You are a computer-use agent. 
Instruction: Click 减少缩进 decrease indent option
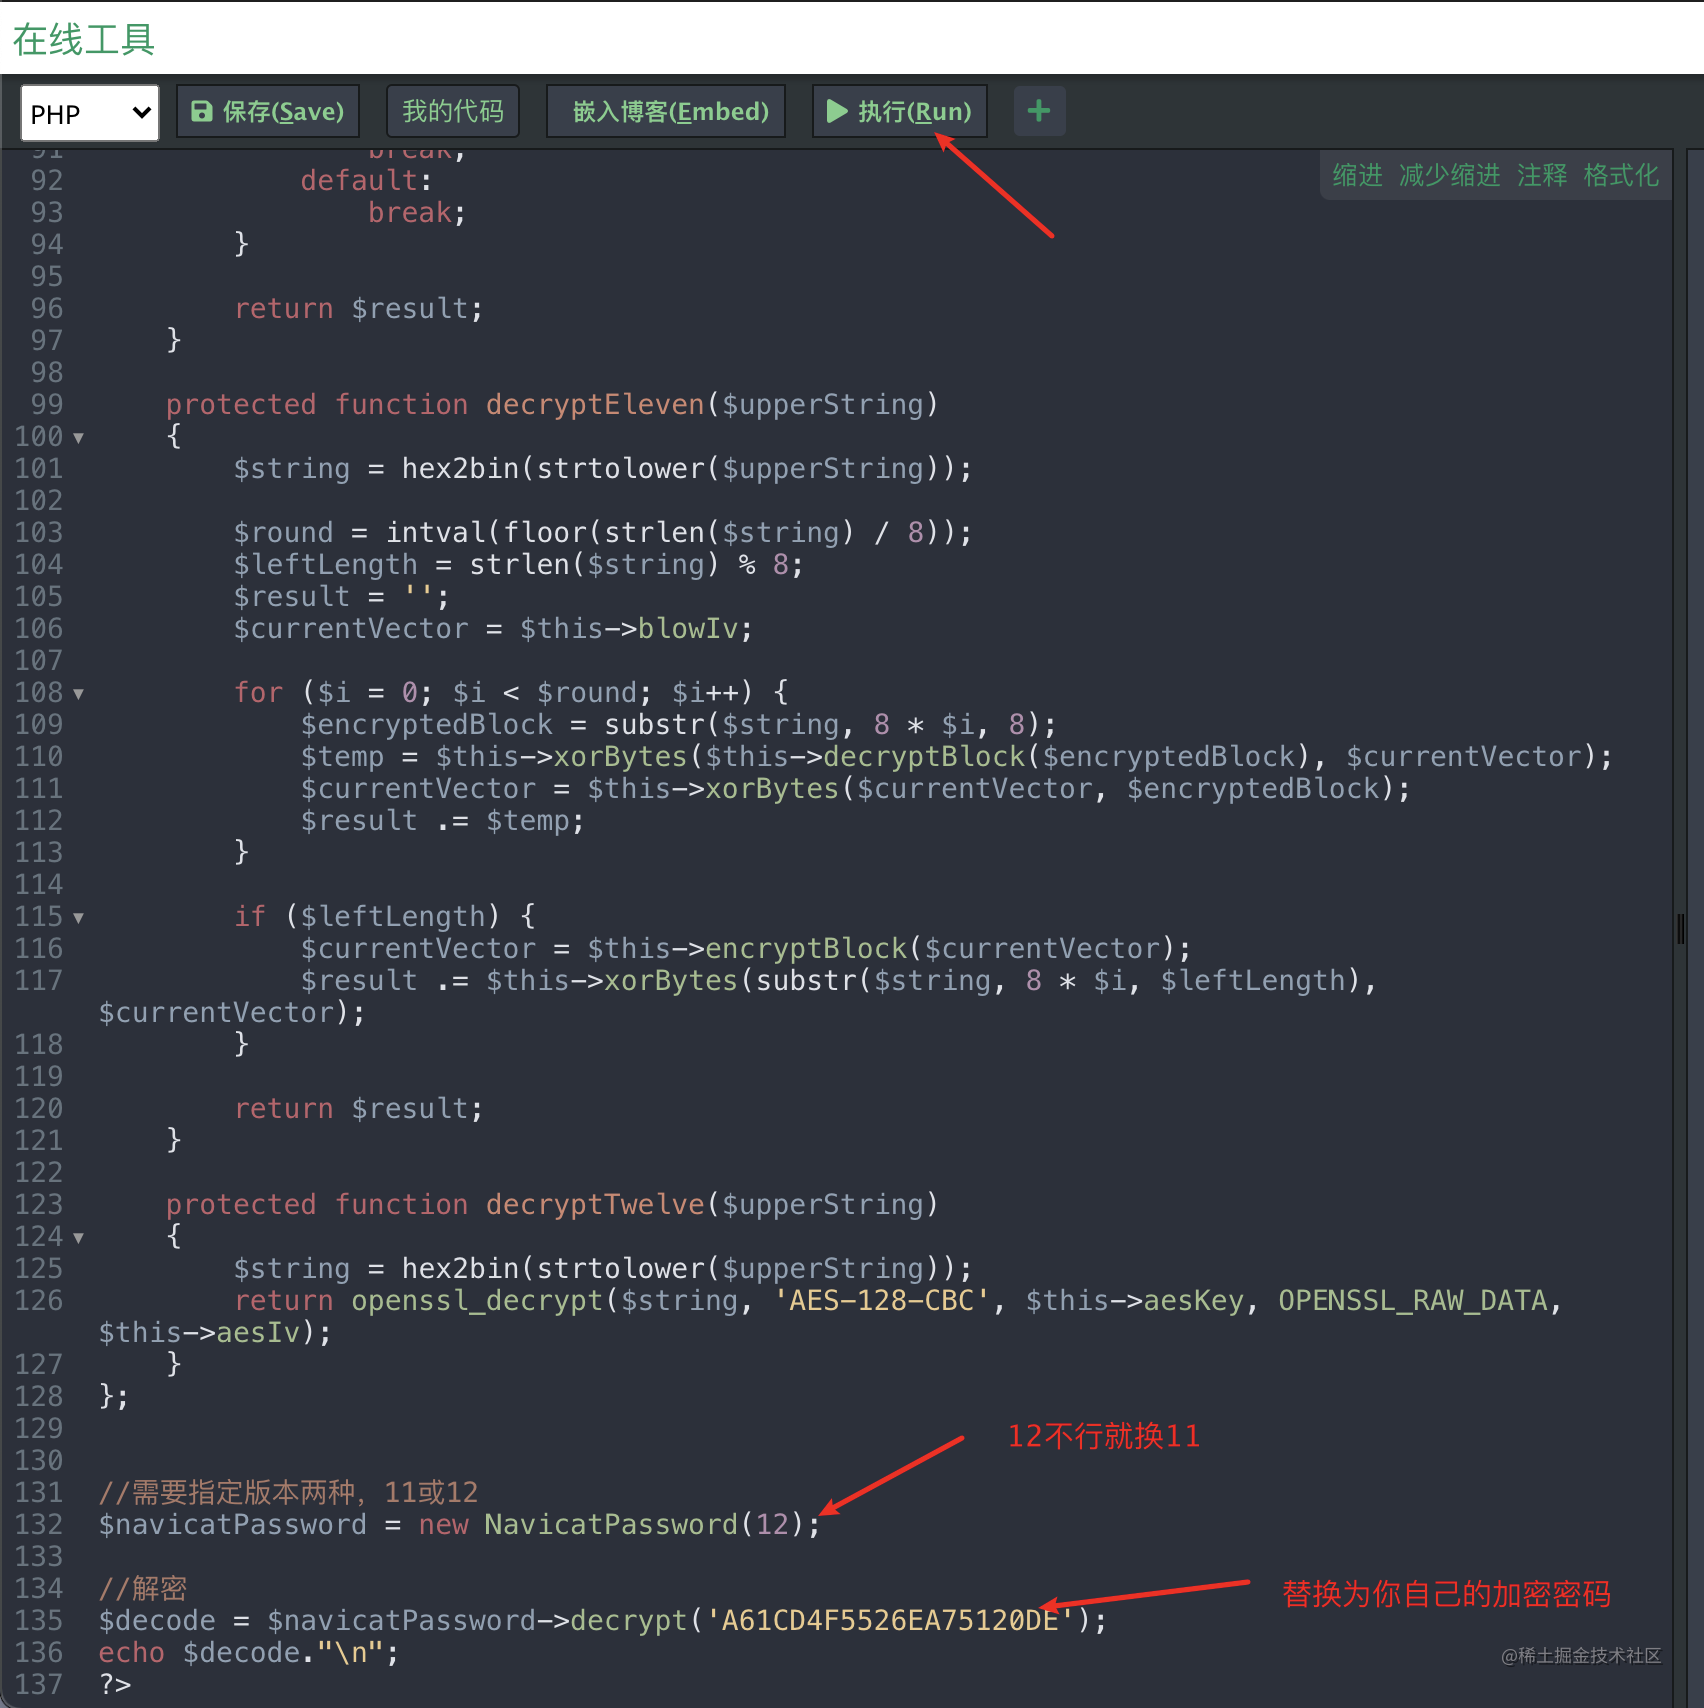point(1450,176)
